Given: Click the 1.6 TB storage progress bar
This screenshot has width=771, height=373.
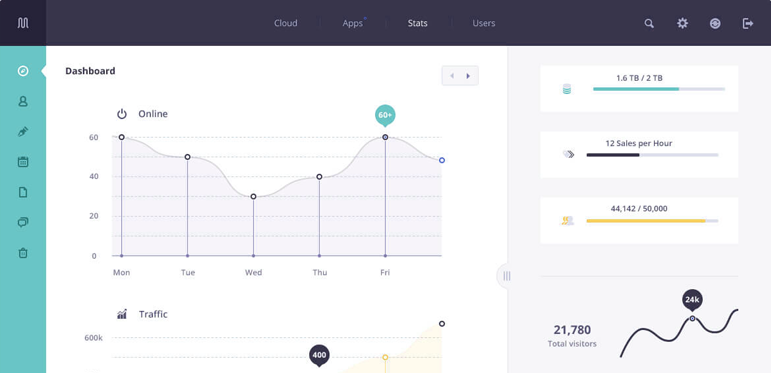Looking at the screenshot, I should coord(659,89).
